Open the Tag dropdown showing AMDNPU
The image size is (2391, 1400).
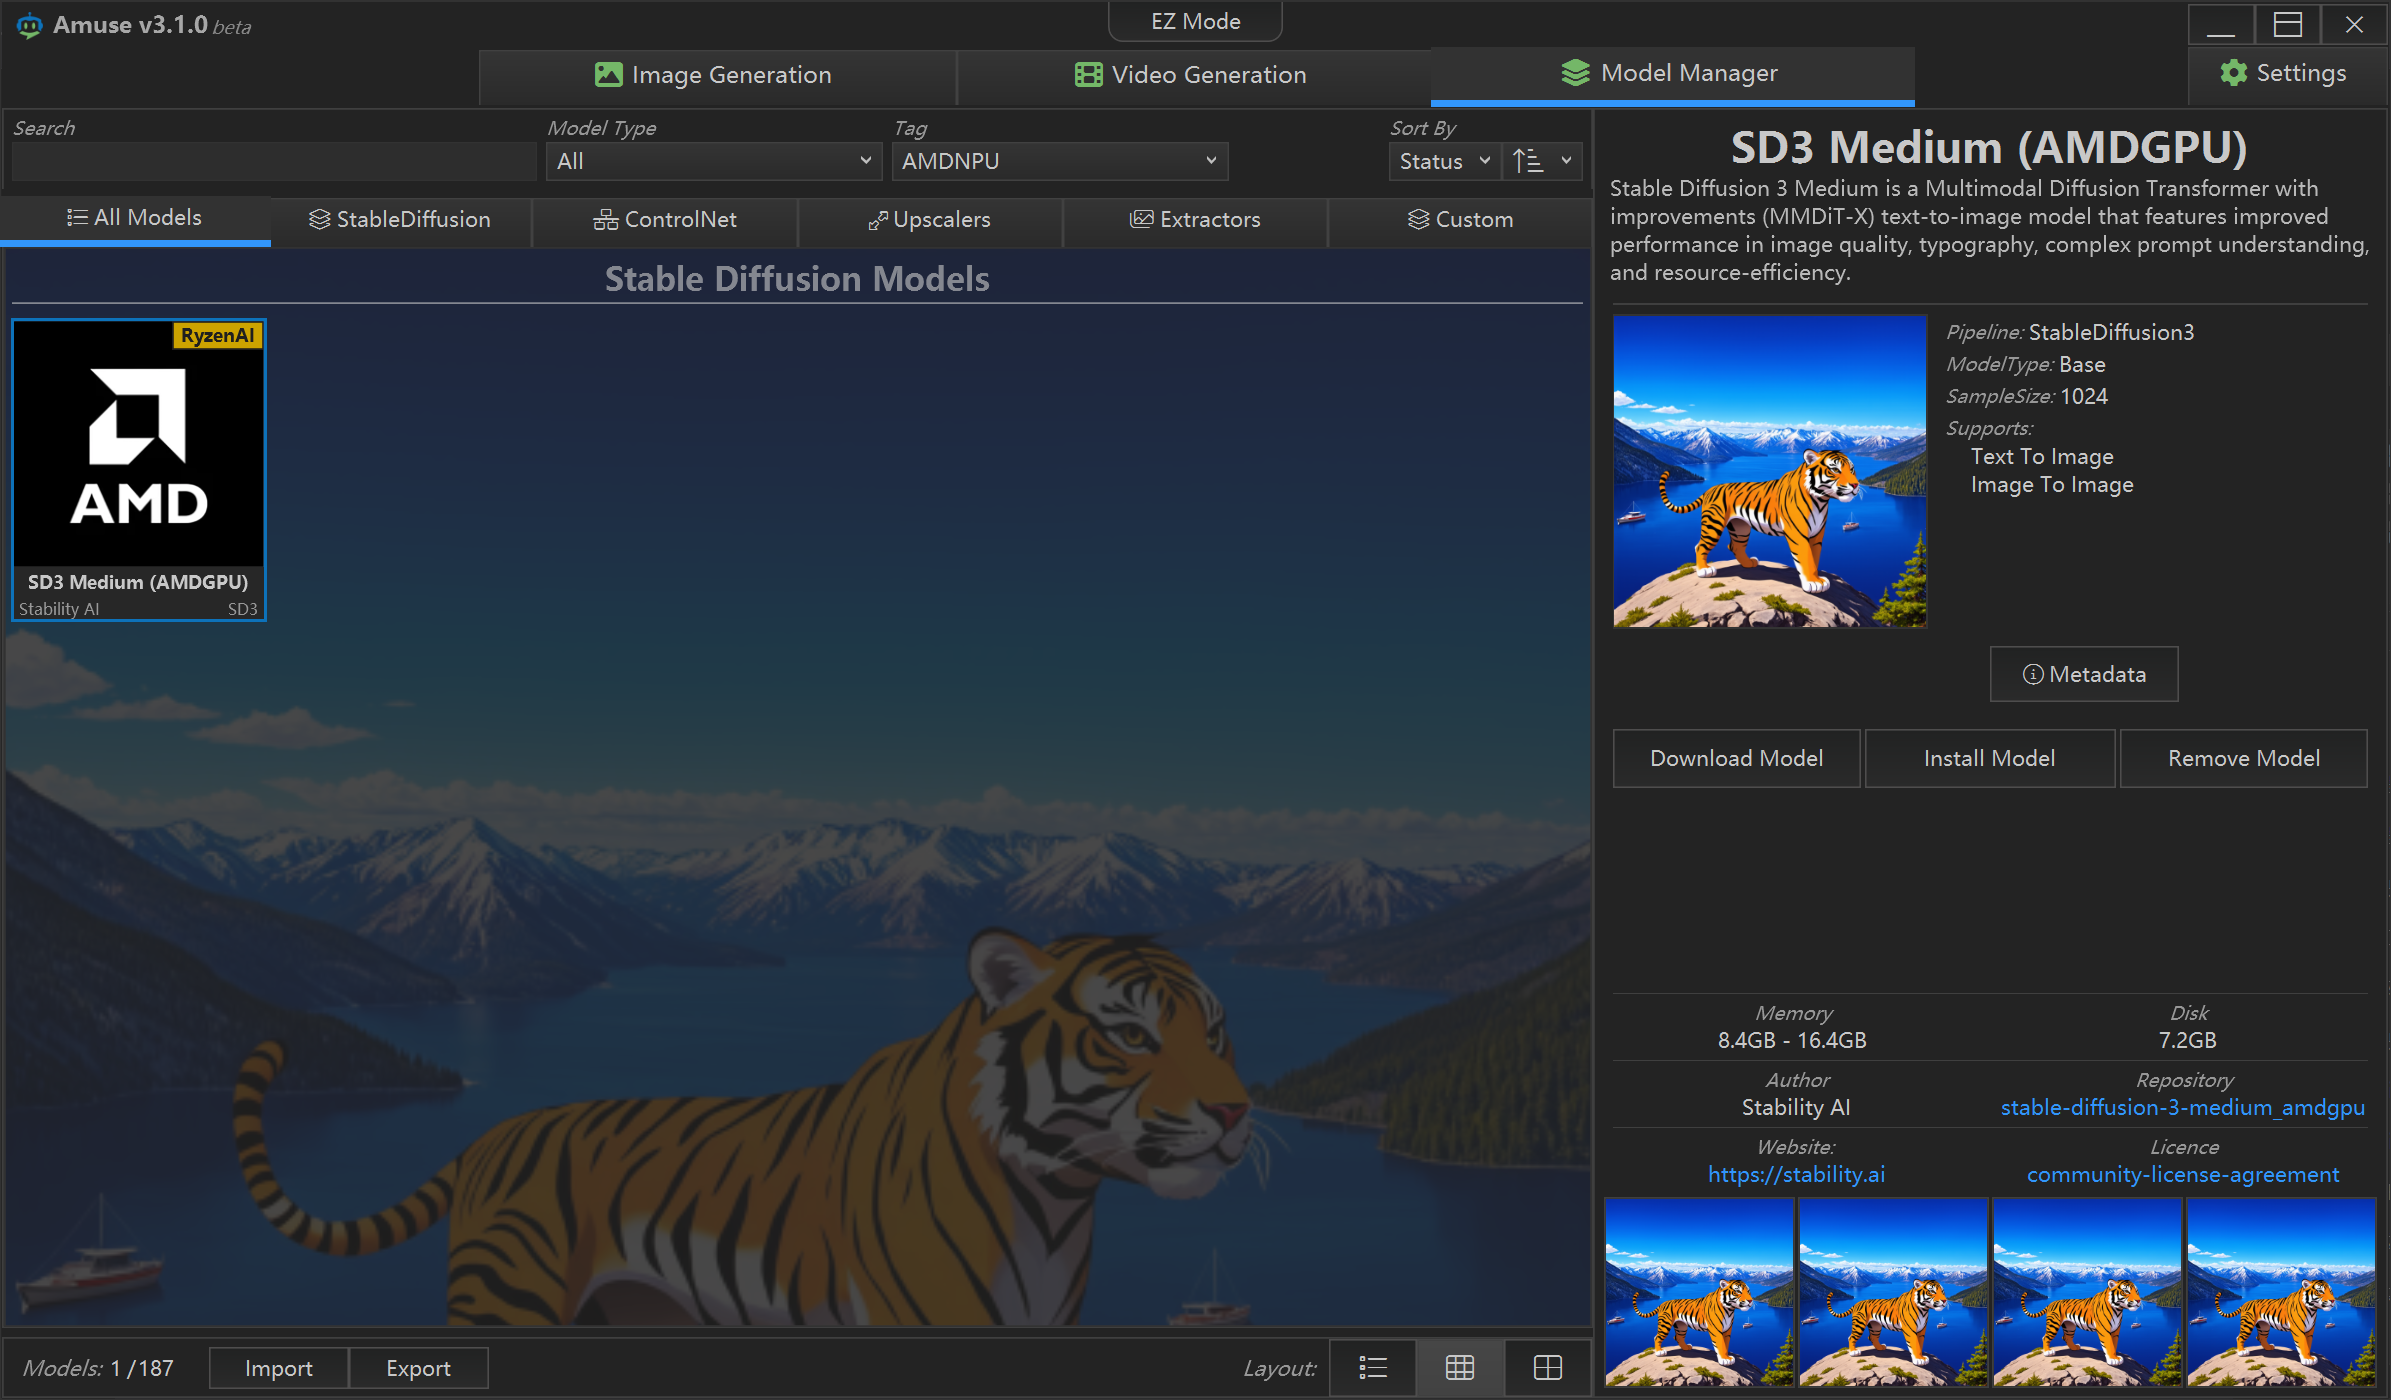(1059, 161)
